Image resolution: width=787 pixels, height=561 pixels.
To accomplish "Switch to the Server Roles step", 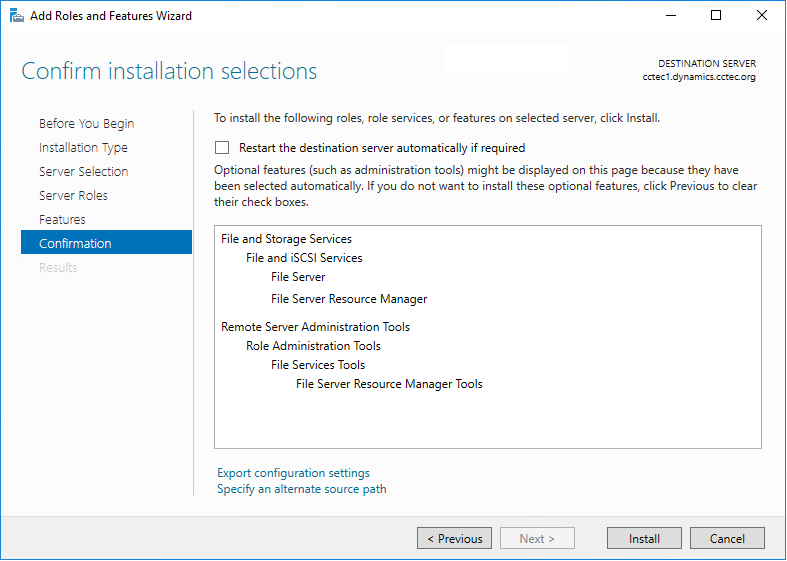I will pyautogui.click(x=73, y=196).
